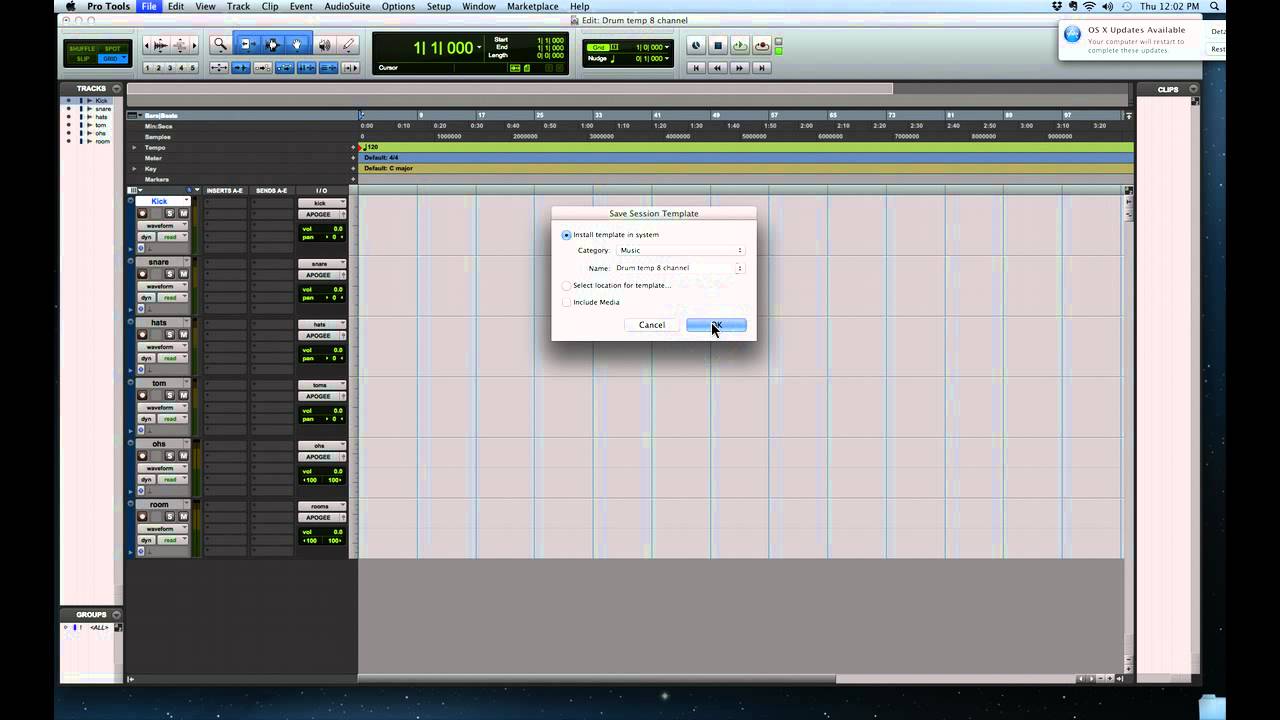Screen dimensions: 1280x720
Task: Click the template Name text field
Action: pos(674,268)
